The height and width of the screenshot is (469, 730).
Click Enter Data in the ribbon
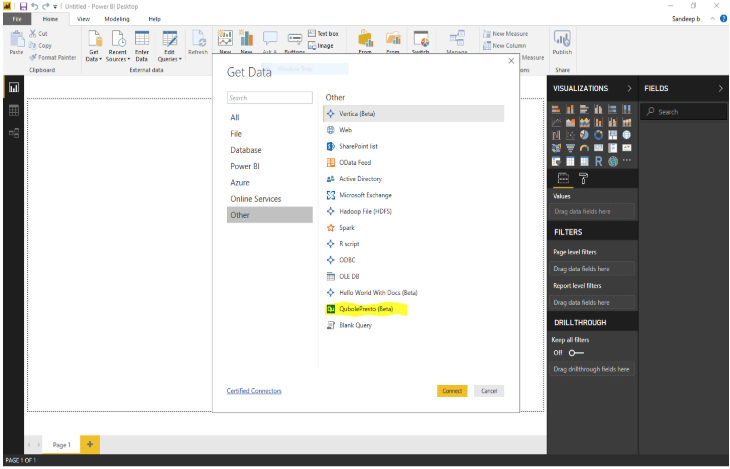(x=142, y=46)
